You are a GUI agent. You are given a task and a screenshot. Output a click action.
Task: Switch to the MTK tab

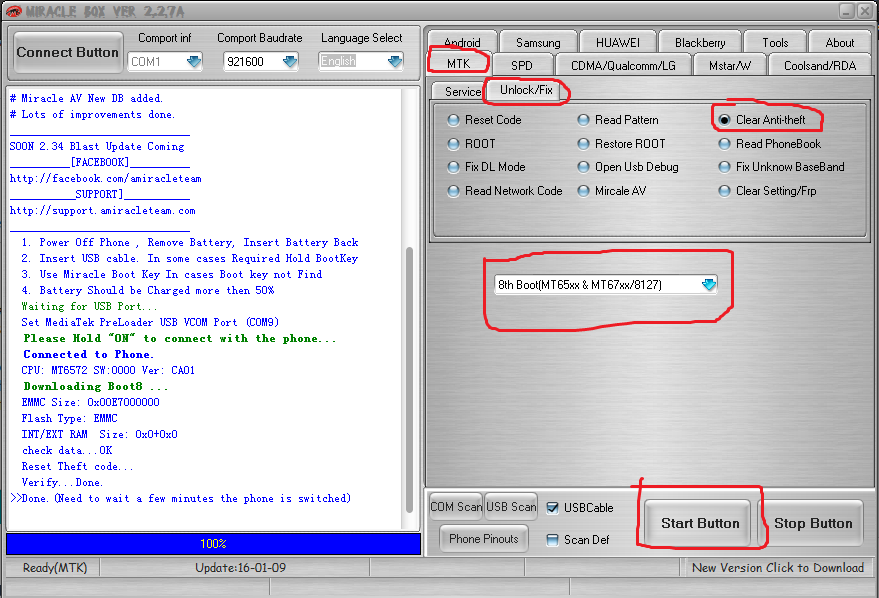[459, 63]
